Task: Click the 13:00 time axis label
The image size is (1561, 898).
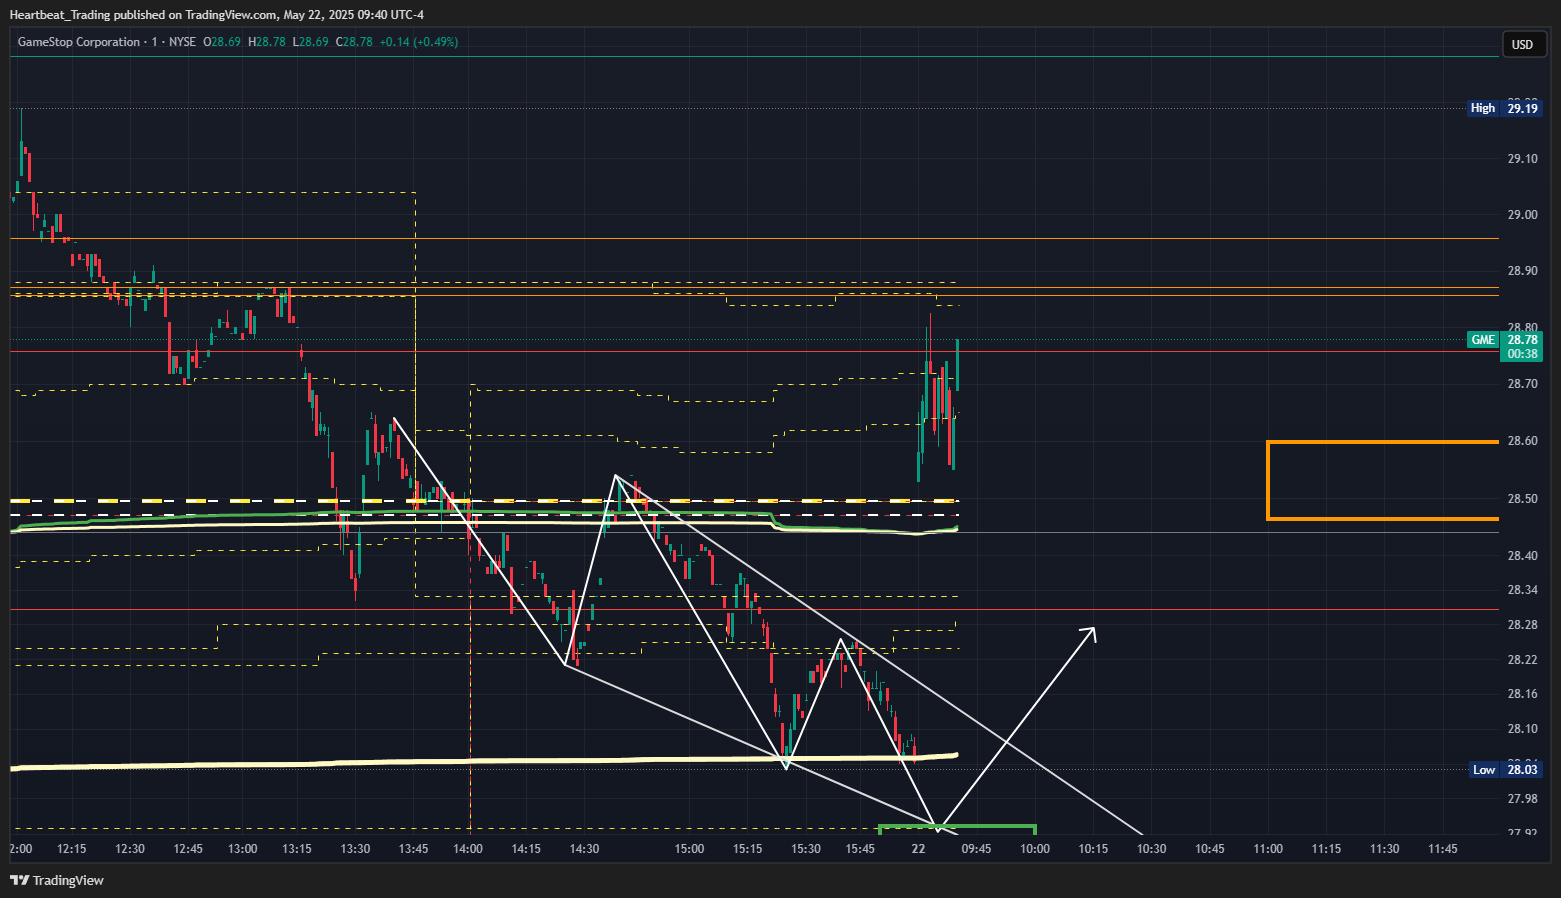Action: [243, 849]
